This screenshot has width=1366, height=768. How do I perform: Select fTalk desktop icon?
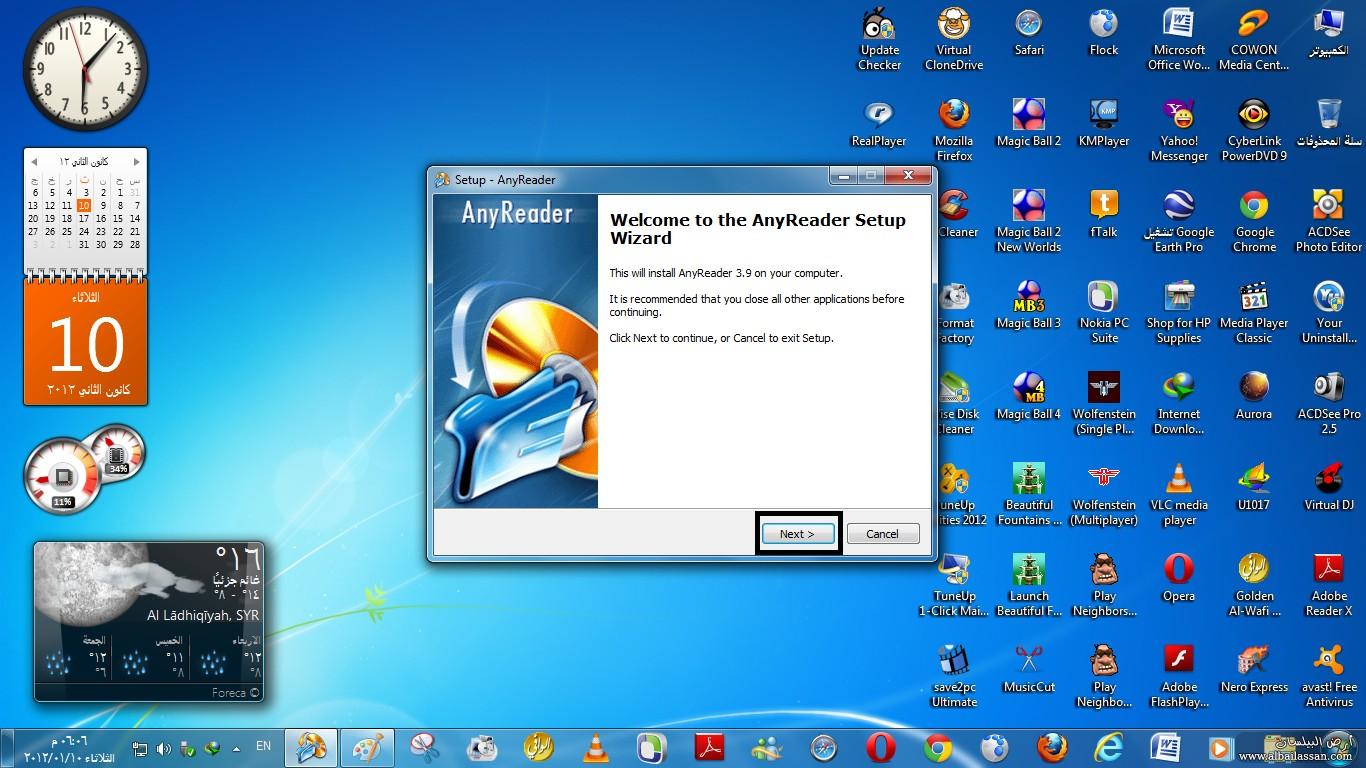coord(1104,215)
